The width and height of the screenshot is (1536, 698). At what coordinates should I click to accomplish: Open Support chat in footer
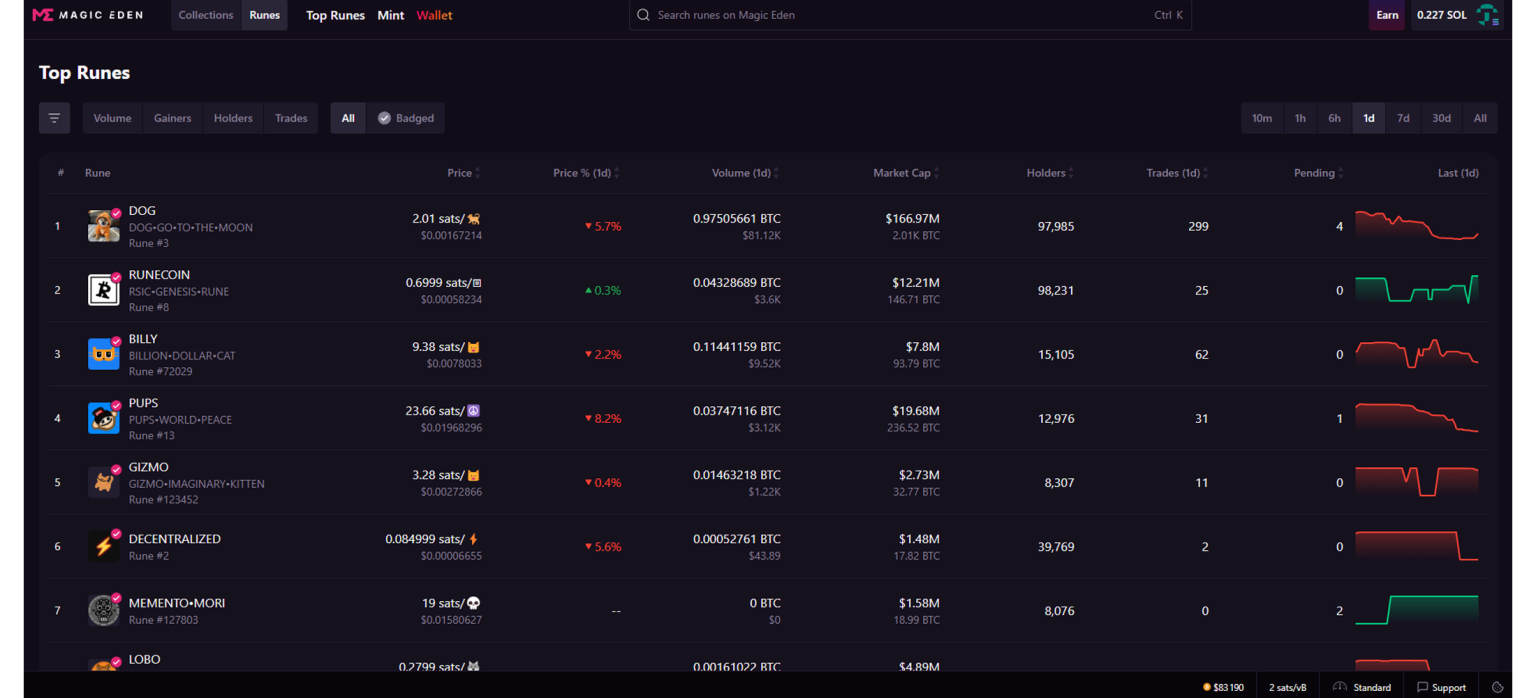(x=1441, y=687)
